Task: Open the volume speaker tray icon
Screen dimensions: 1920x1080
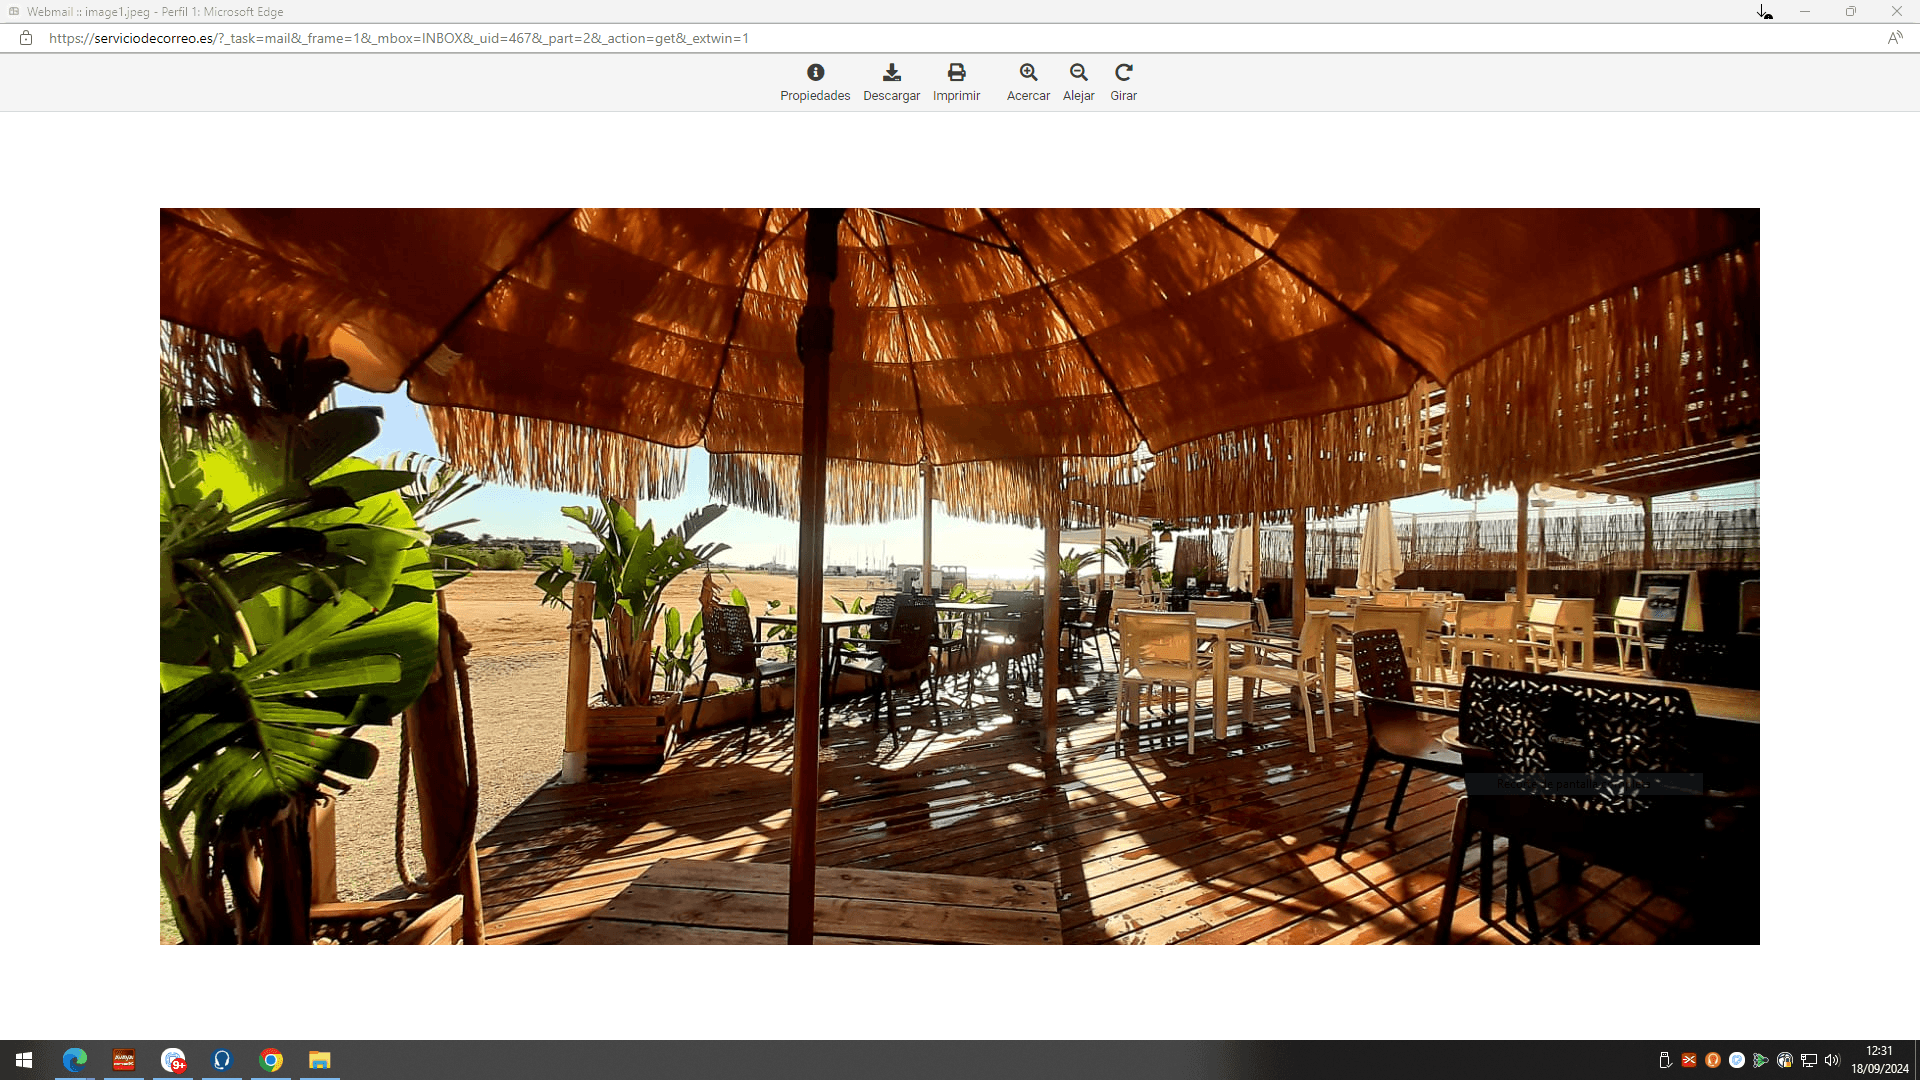Action: 1832,1060
